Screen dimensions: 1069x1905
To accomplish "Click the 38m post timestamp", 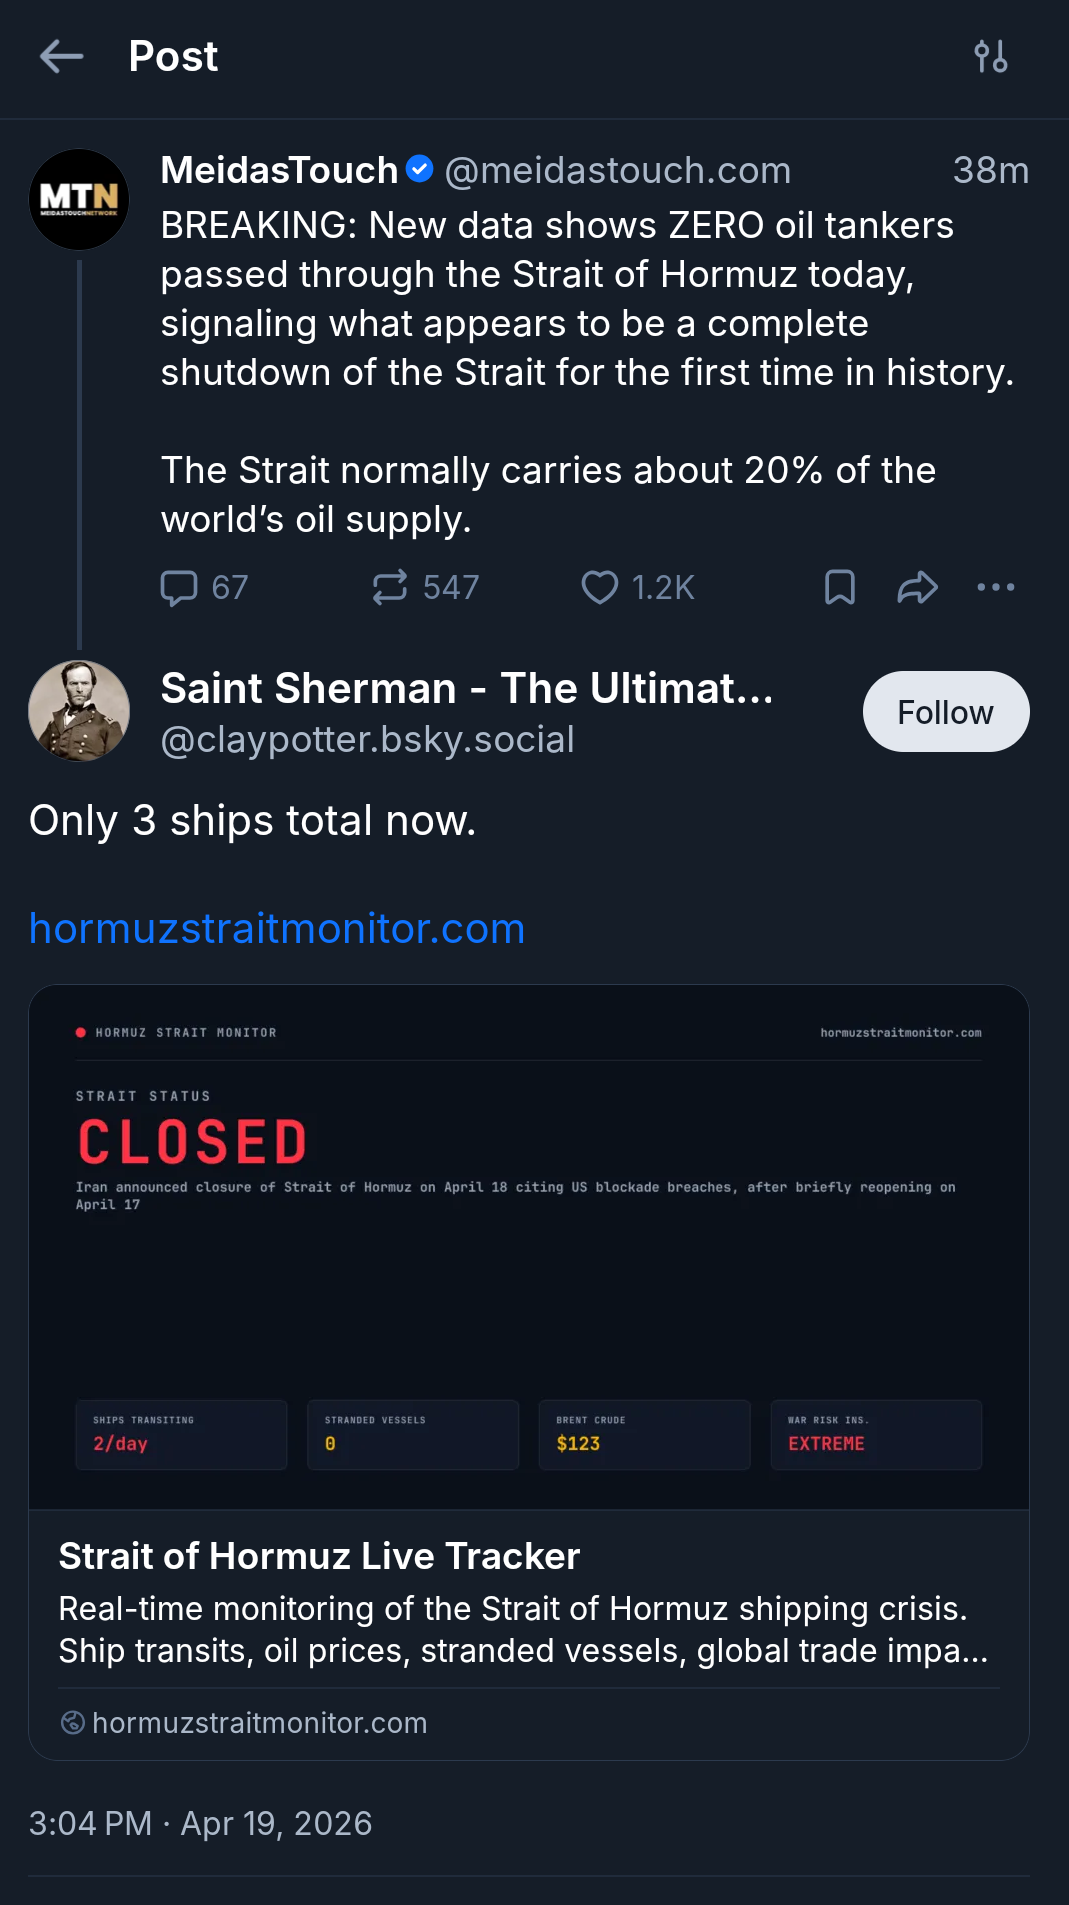I will click(990, 171).
